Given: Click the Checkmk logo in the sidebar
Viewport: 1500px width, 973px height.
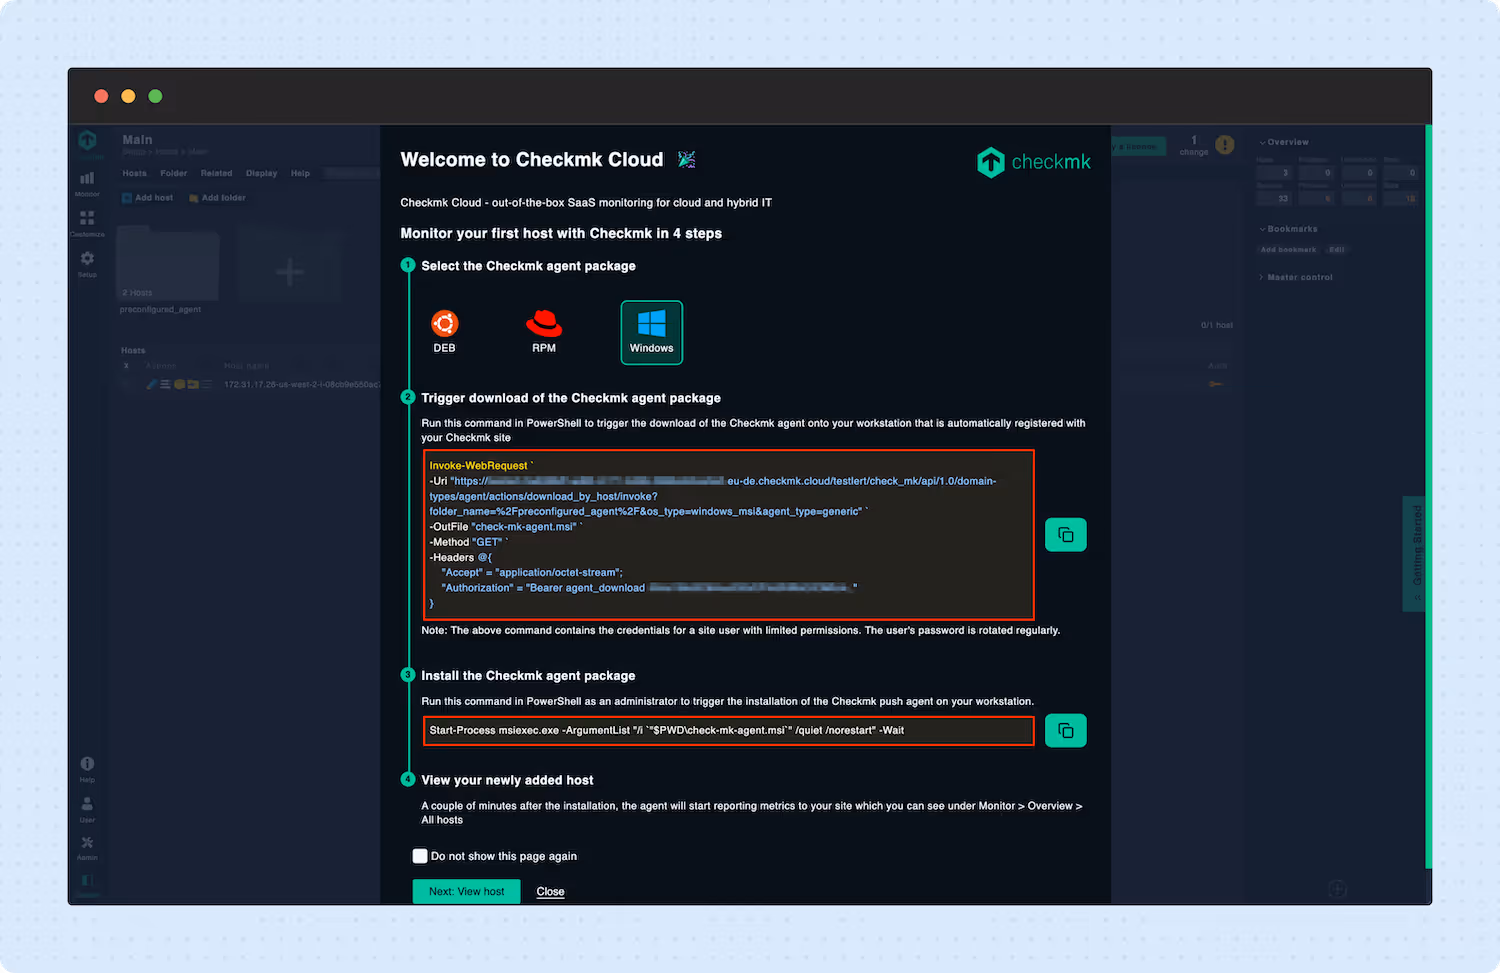Looking at the screenshot, I should pos(87,141).
